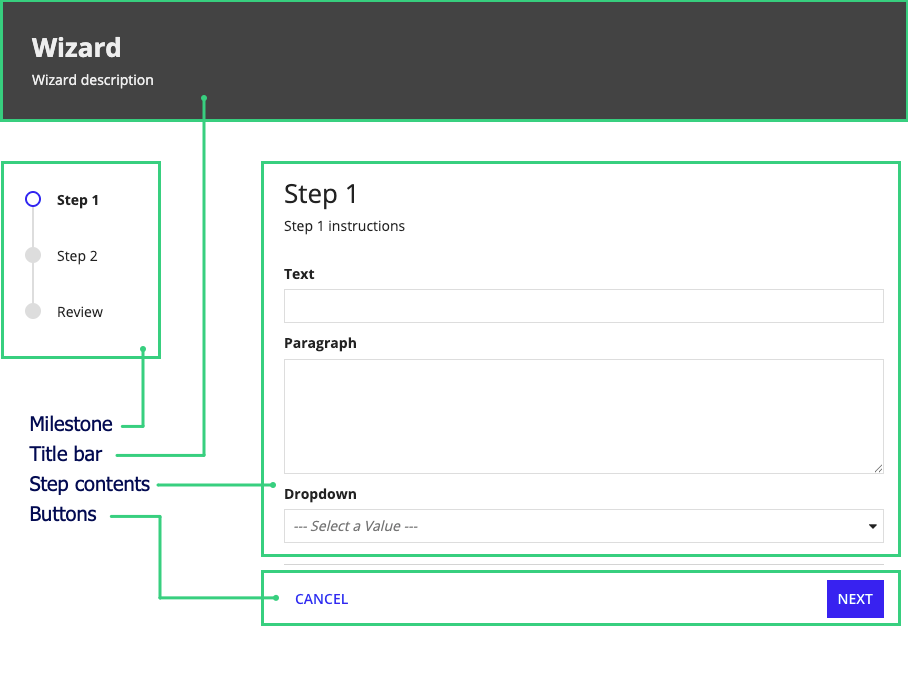Focus the Text input field
The width and height of the screenshot is (908, 685).
584,306
